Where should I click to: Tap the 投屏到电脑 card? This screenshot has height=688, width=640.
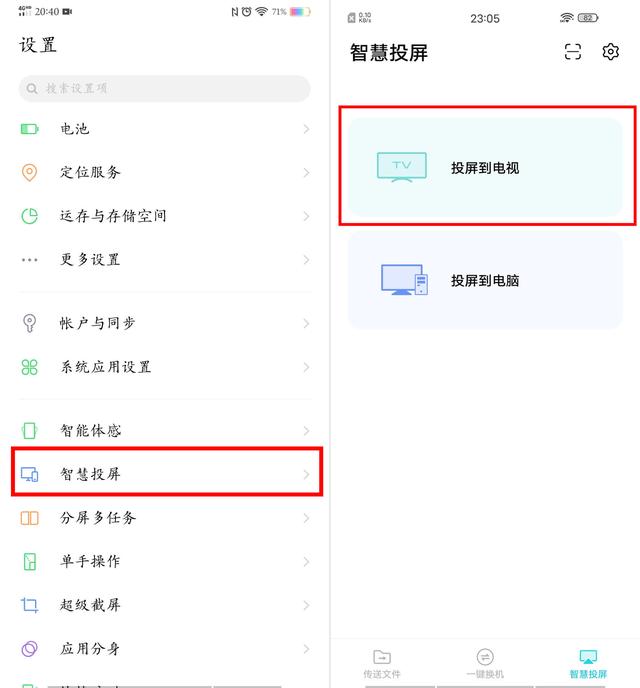(485, 281)
